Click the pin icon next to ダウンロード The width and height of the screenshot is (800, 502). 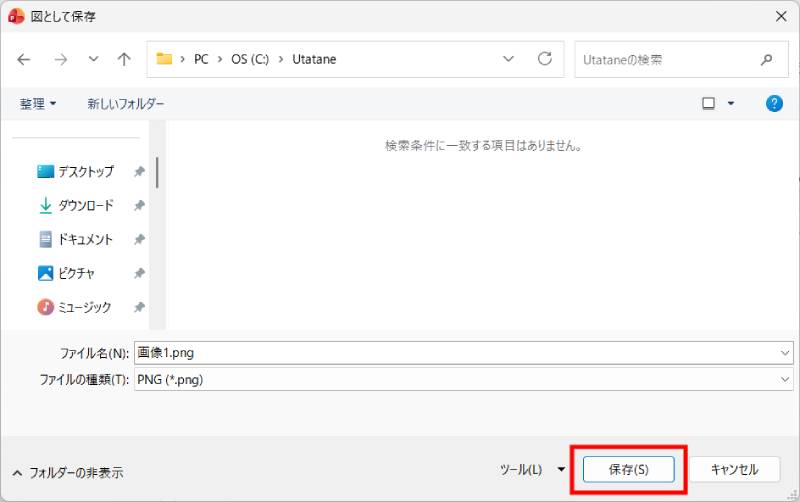(139, 206)
